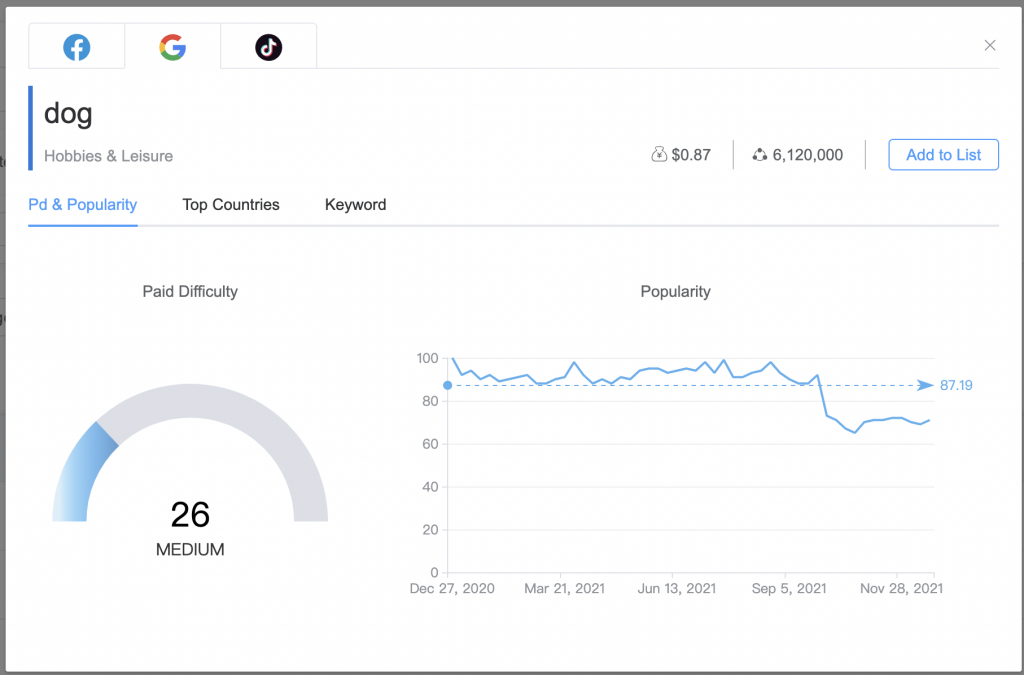Image resolution: width=1024 pixels, height=675 pixels.
Task: Switch to the Google platform icon
Action: 172,46
